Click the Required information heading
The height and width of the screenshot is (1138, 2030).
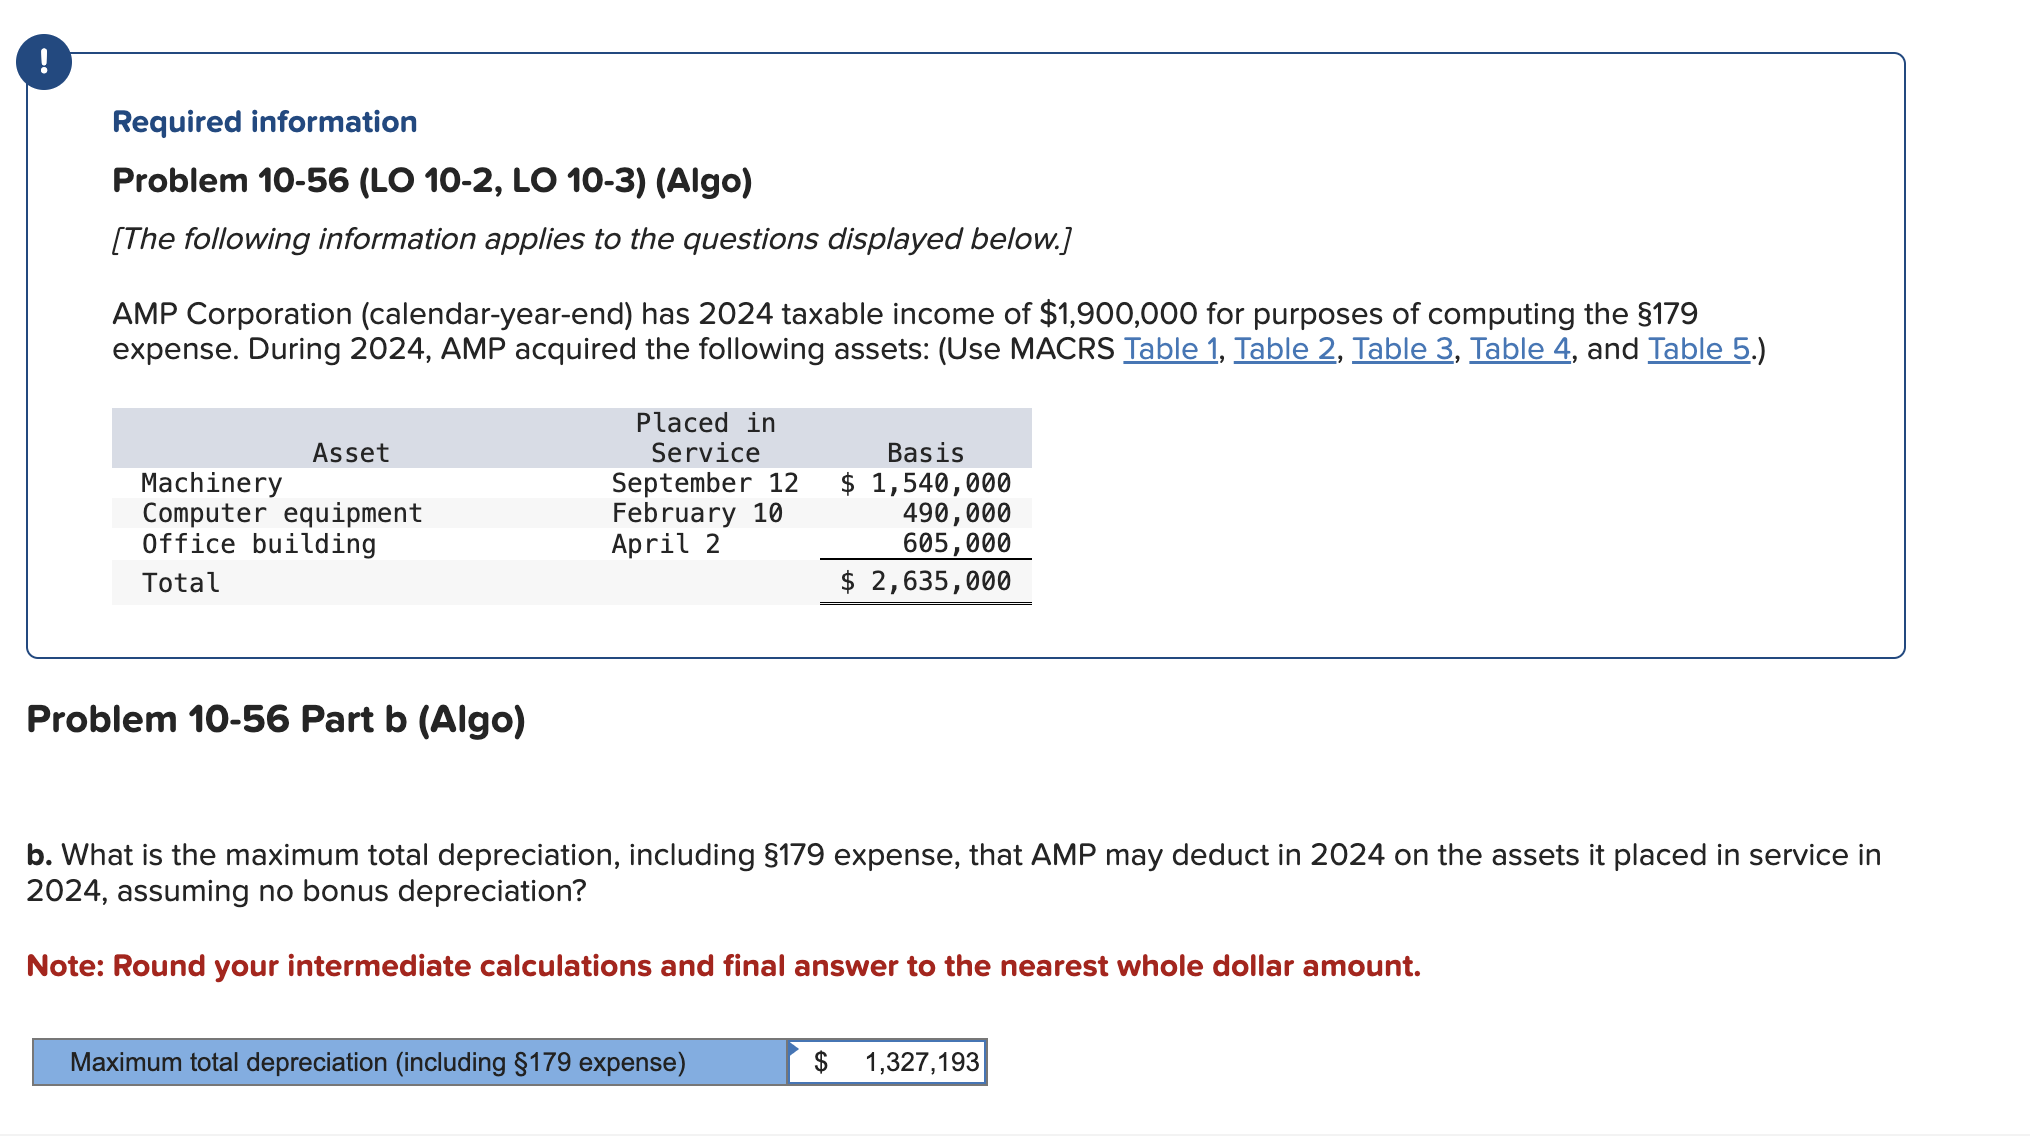264,122
